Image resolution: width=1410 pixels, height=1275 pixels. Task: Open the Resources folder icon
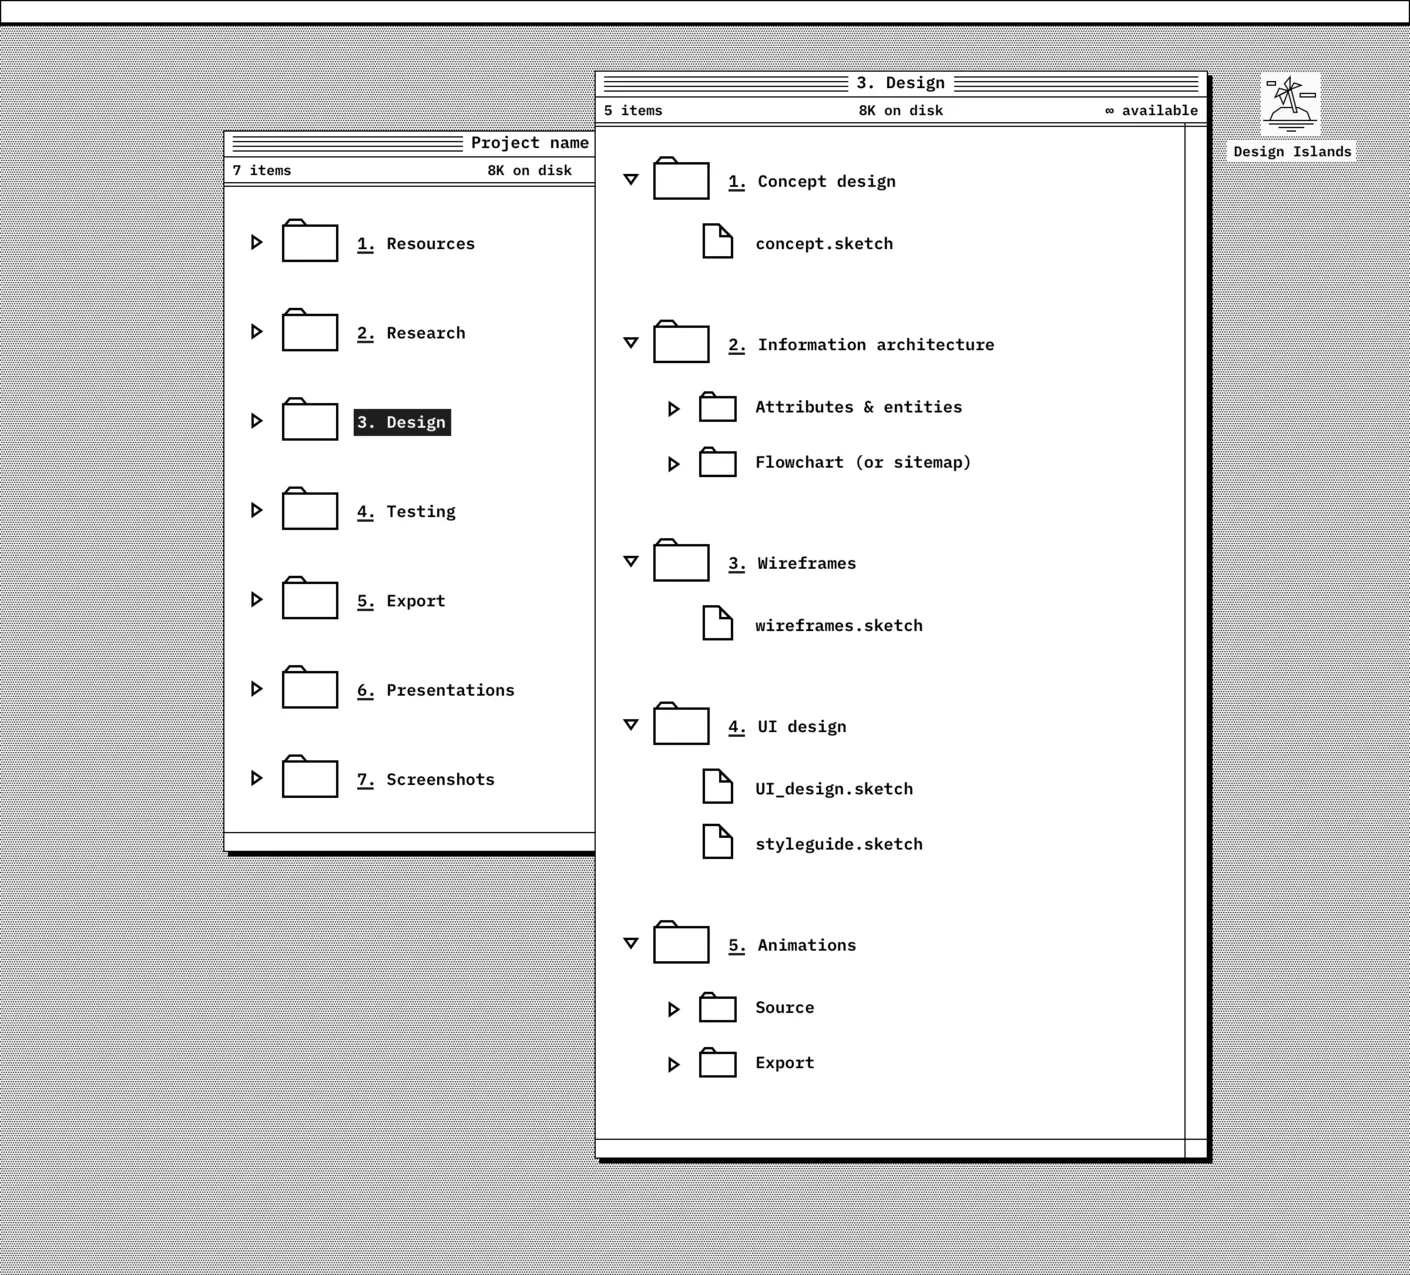[309, 242]
